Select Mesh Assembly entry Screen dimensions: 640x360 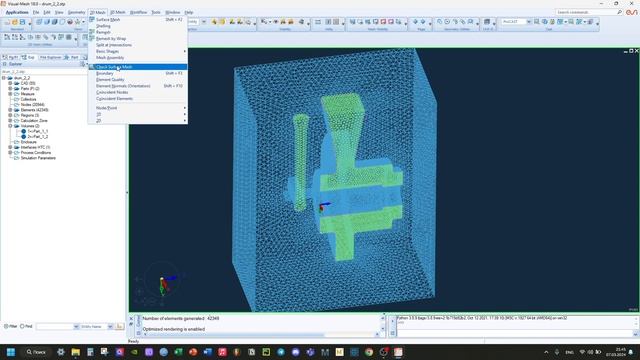(x=138, y=58)
